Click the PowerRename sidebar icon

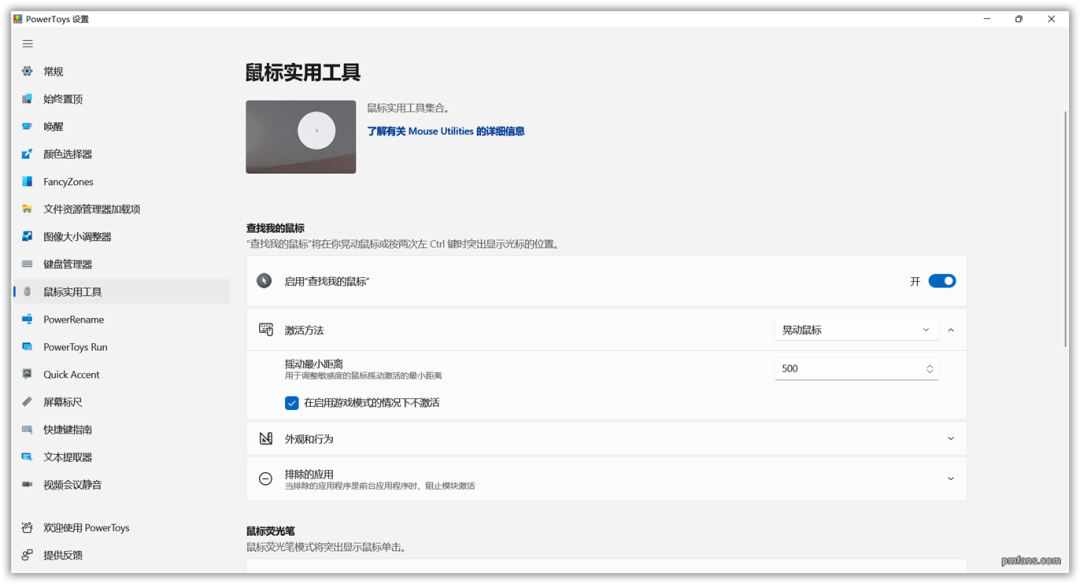[x=27, y=319]
